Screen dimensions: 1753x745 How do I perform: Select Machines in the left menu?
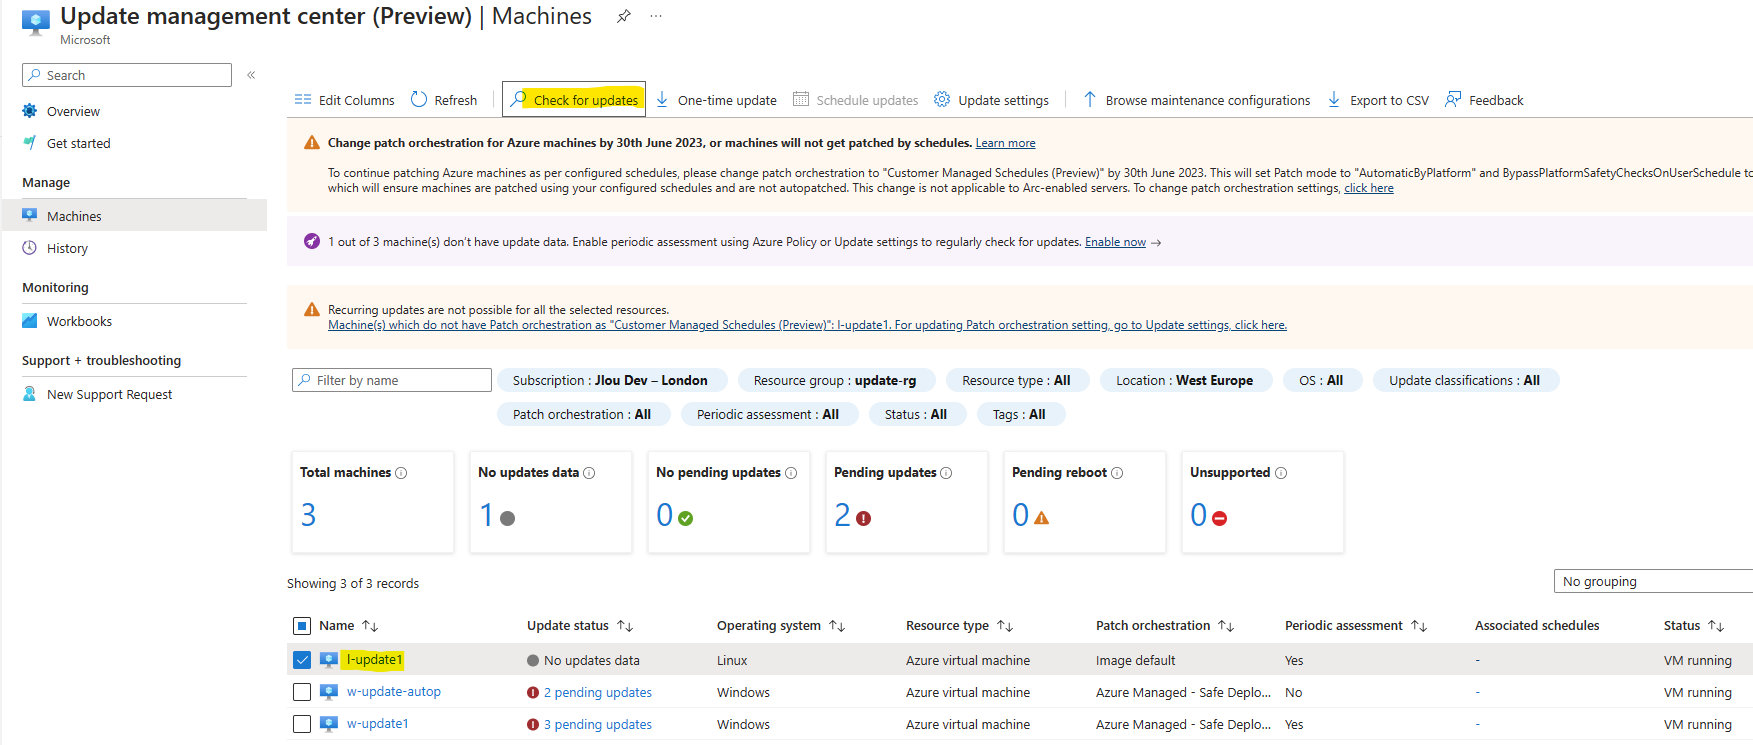(134, 216)
